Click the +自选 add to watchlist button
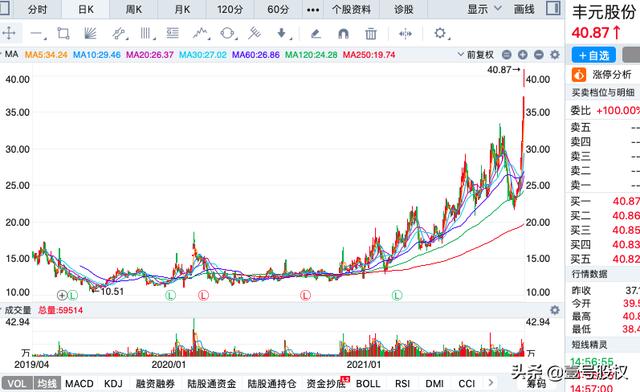Viewport: 640px width, 392px height. coord(594,55)
